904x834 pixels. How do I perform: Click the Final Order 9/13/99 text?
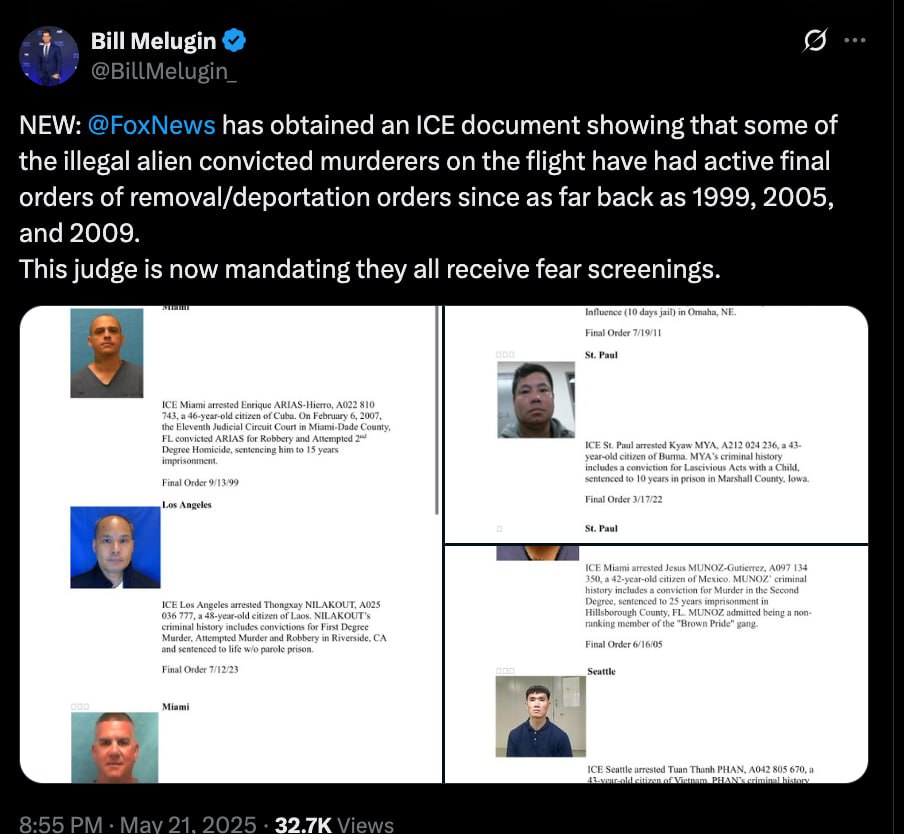(200, 482)
